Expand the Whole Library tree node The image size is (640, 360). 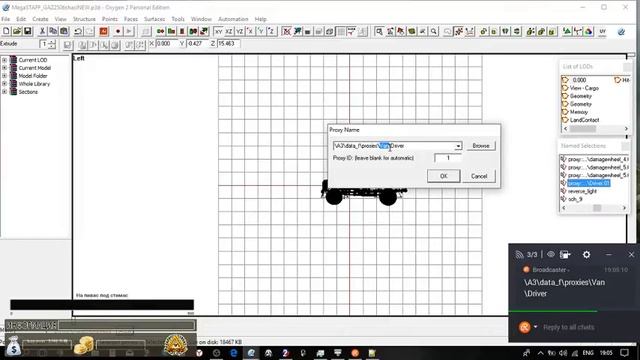coord(4,84)
